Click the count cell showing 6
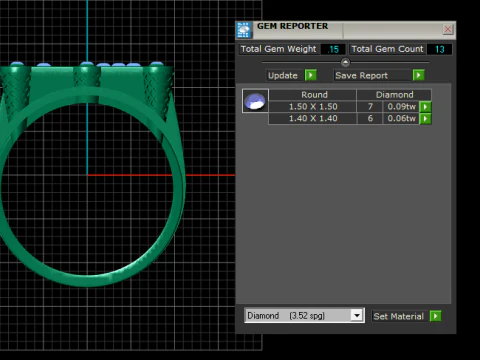Image resolution: width=480 pixels, height=360 pixels. 370,118
